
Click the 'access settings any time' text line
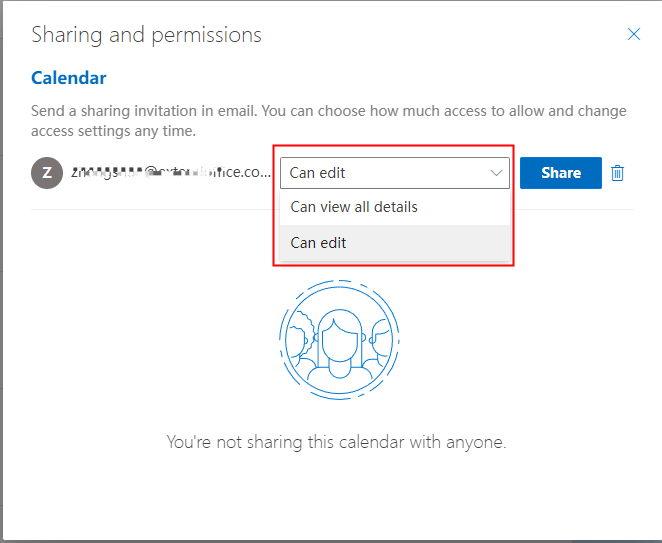115,131
